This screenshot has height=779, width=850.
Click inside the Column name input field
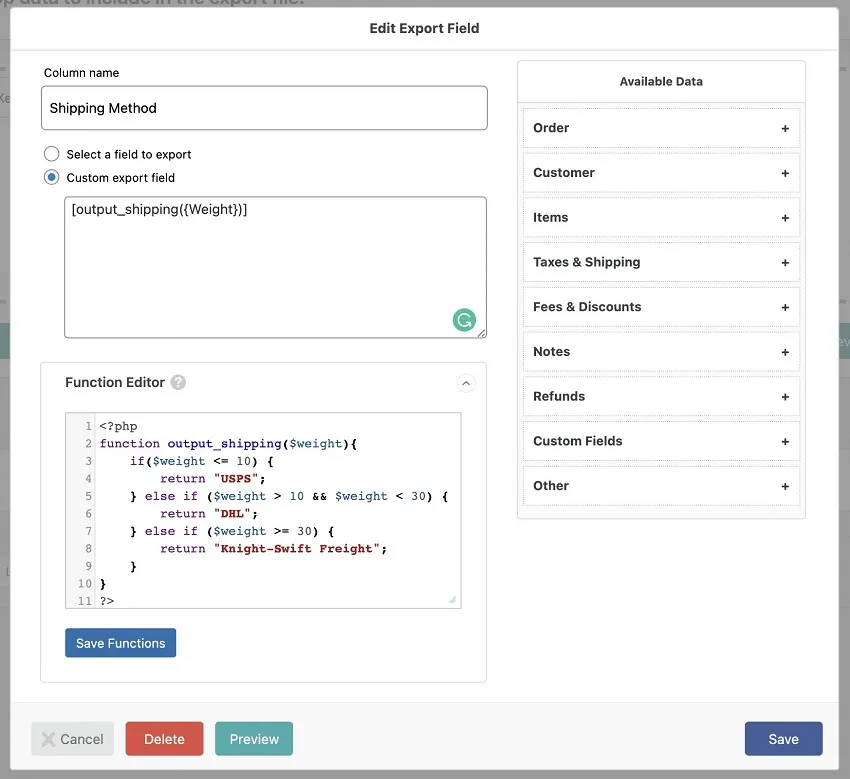[264, 108]
